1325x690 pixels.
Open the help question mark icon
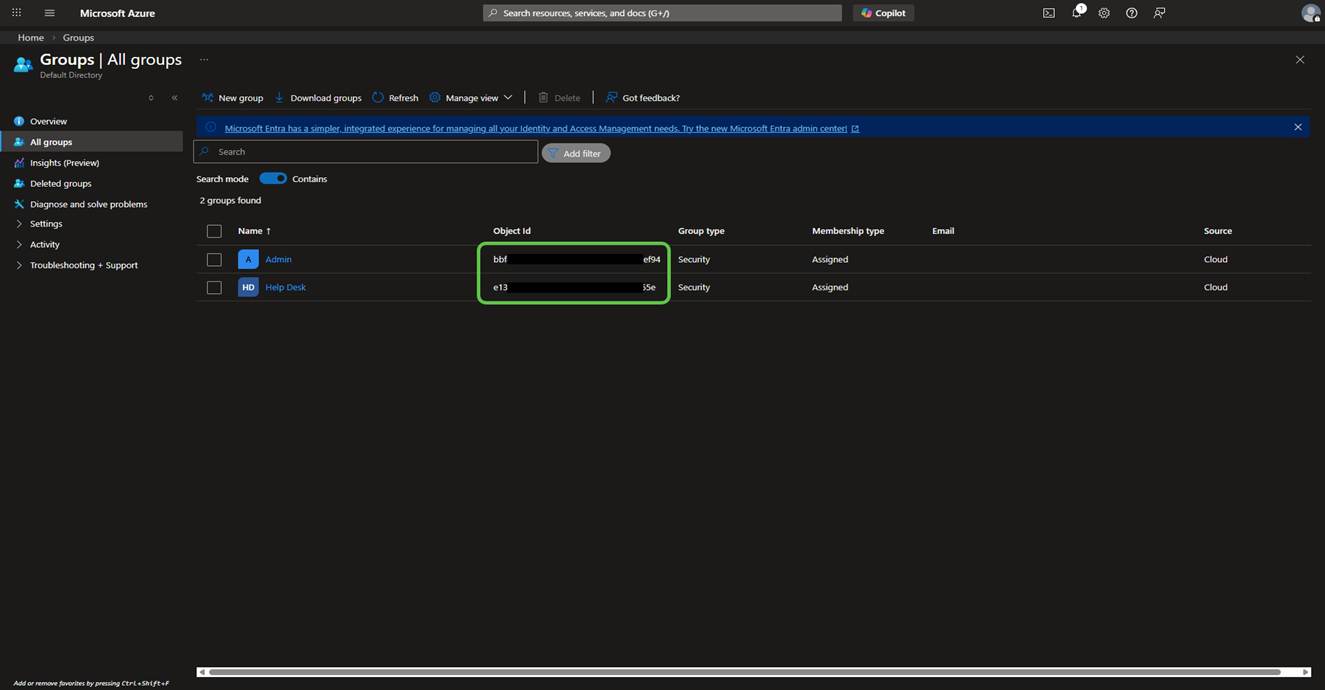[x=1131, y=13]
